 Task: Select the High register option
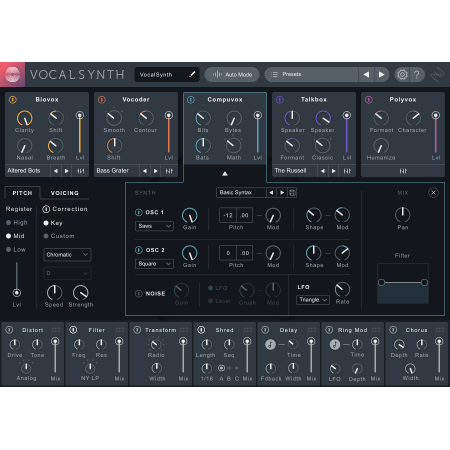click(x=17, y=222)
